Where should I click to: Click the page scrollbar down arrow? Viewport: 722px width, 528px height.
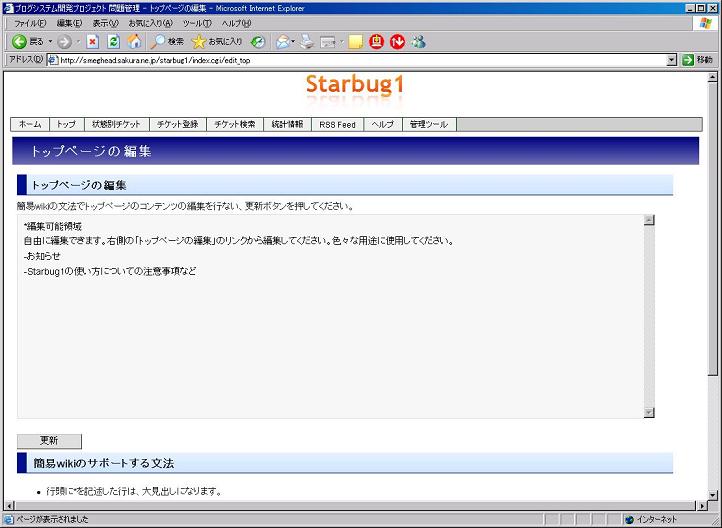click(712, 493)
